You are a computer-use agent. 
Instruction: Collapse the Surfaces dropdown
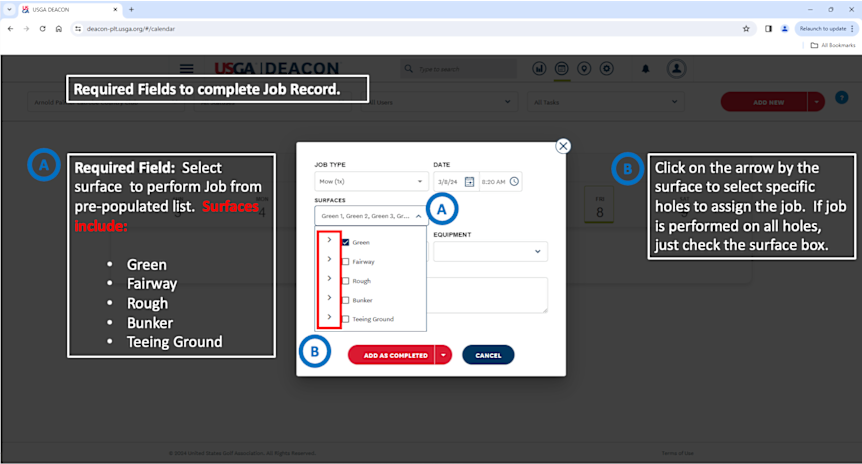(x=418, y=216)
